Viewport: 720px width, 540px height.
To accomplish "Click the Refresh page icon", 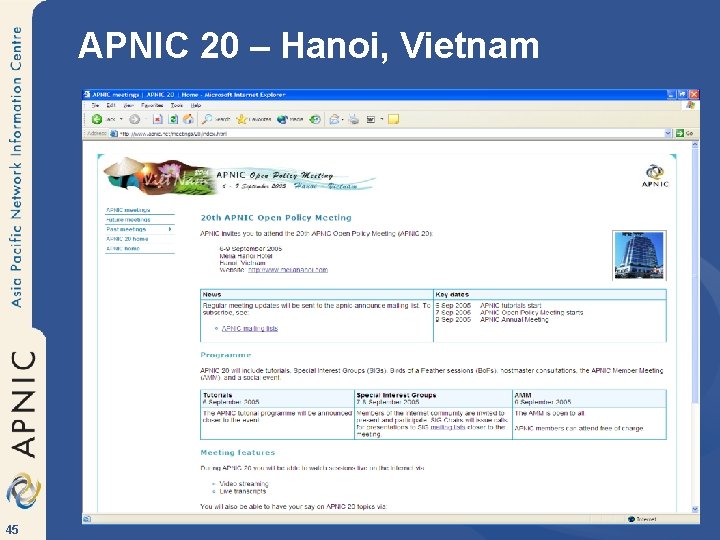I will [x=173, y=119].
